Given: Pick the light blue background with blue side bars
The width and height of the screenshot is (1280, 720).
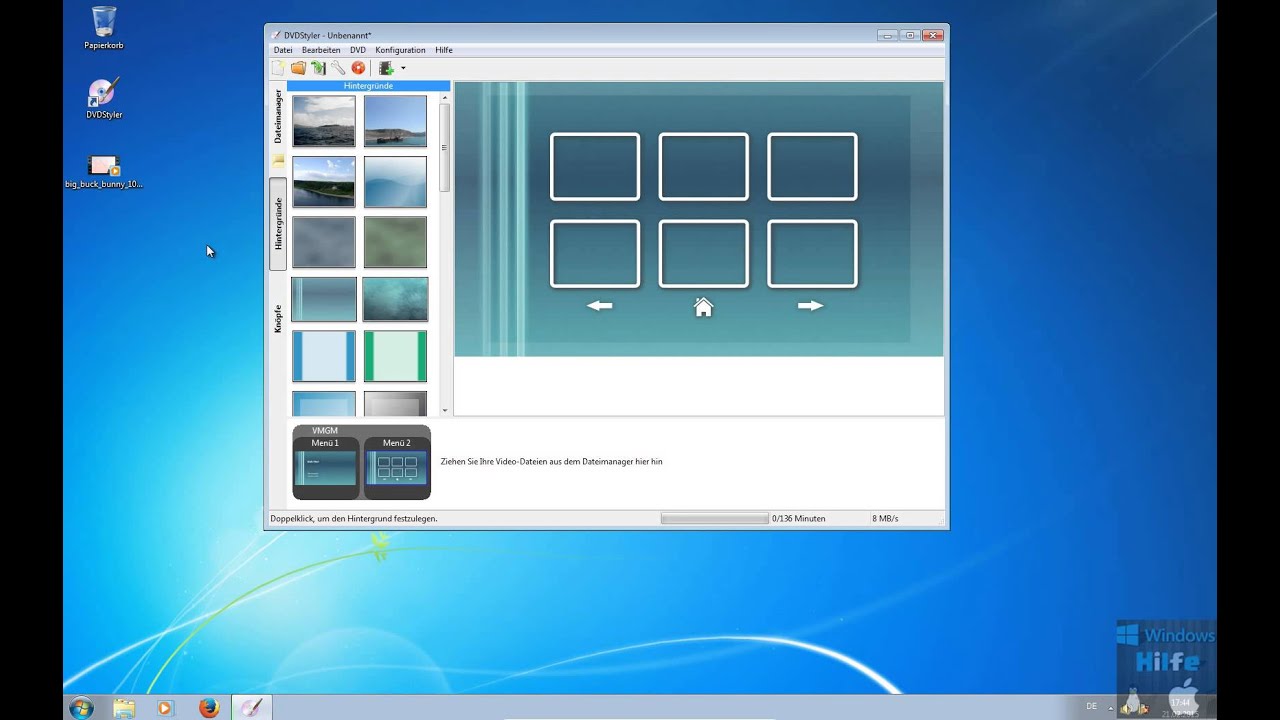Looking at the screenshot, I should point(324,356).
